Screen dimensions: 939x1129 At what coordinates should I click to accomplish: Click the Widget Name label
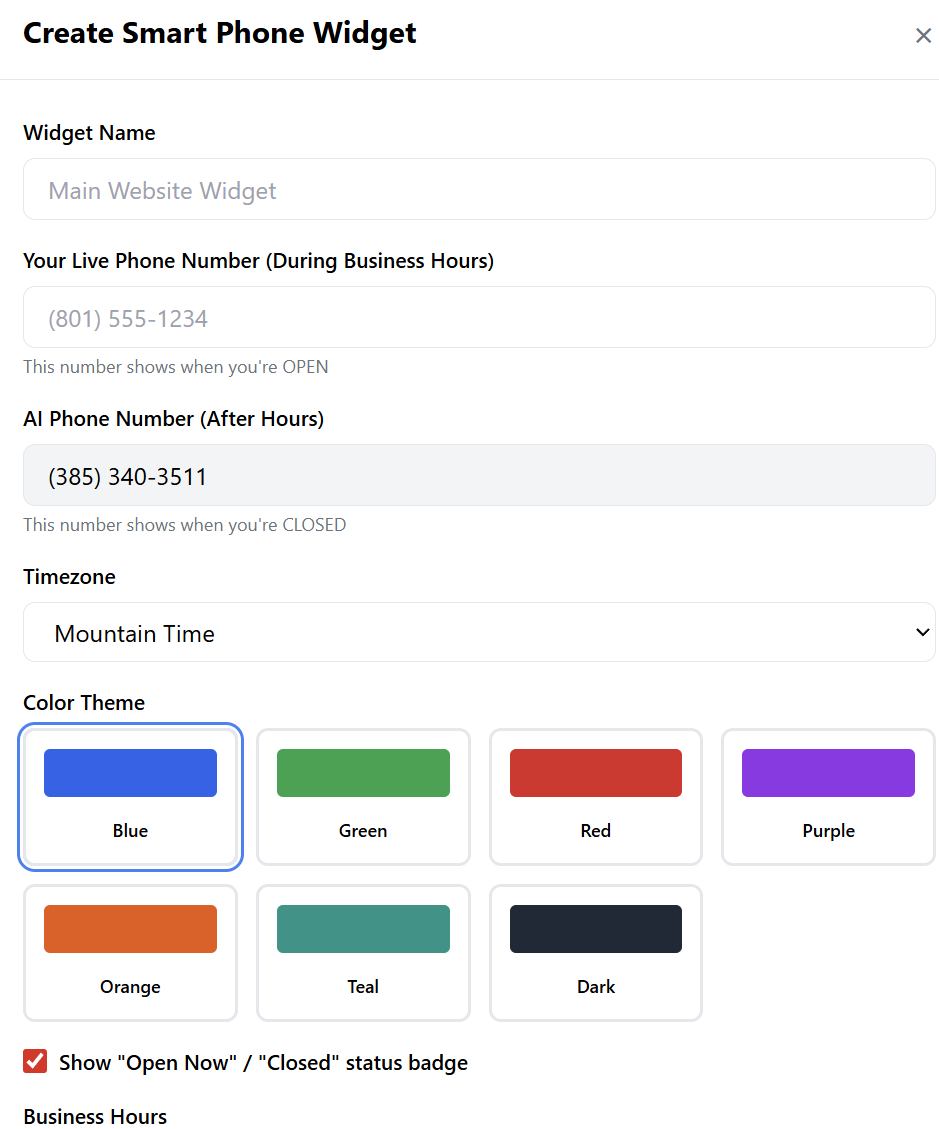[x=89, y=133]
